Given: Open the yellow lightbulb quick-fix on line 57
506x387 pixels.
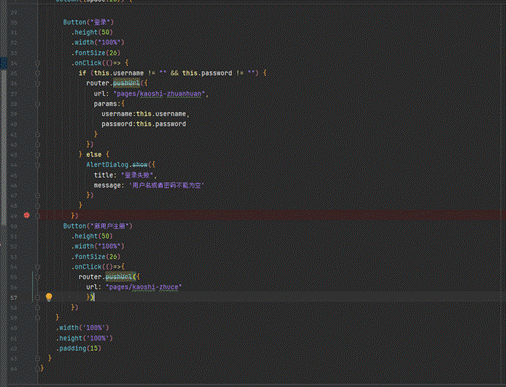Looking at the screenshot, I should pos(49,297).
